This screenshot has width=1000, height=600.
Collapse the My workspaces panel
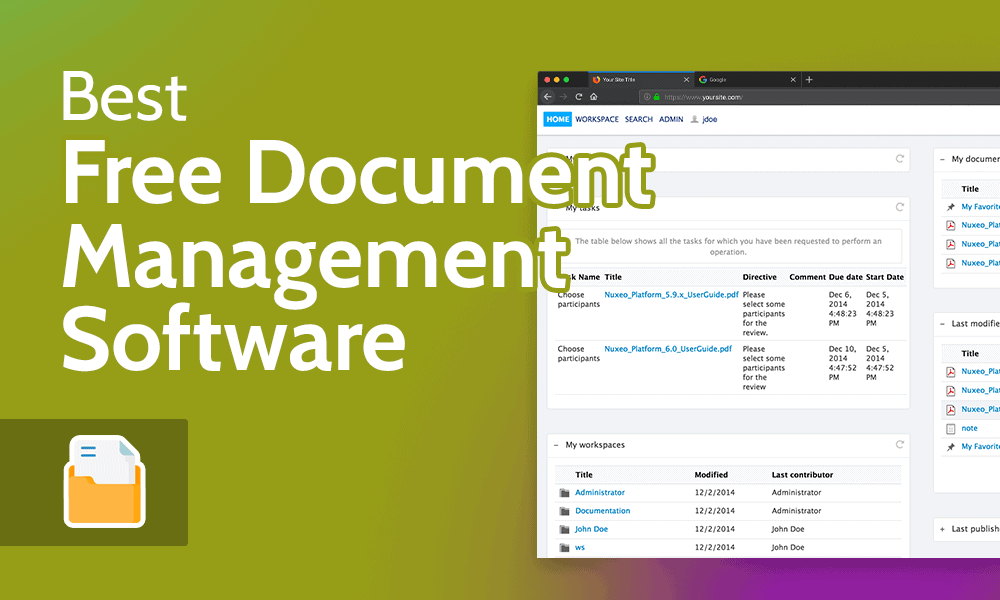coord(556,445)
